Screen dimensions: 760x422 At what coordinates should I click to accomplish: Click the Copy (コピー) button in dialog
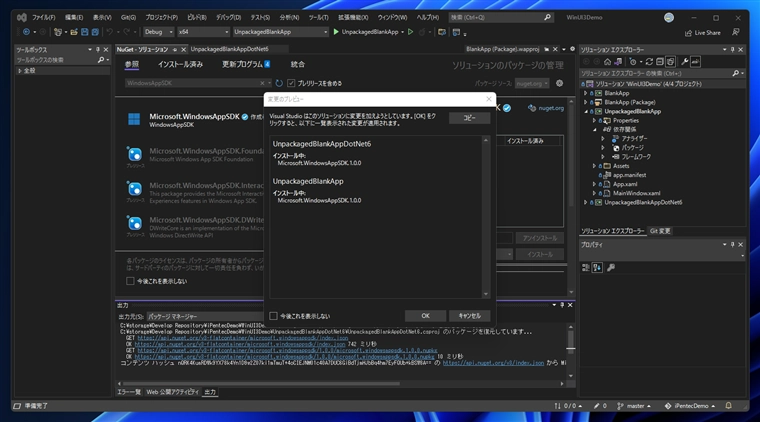(469, 118)
